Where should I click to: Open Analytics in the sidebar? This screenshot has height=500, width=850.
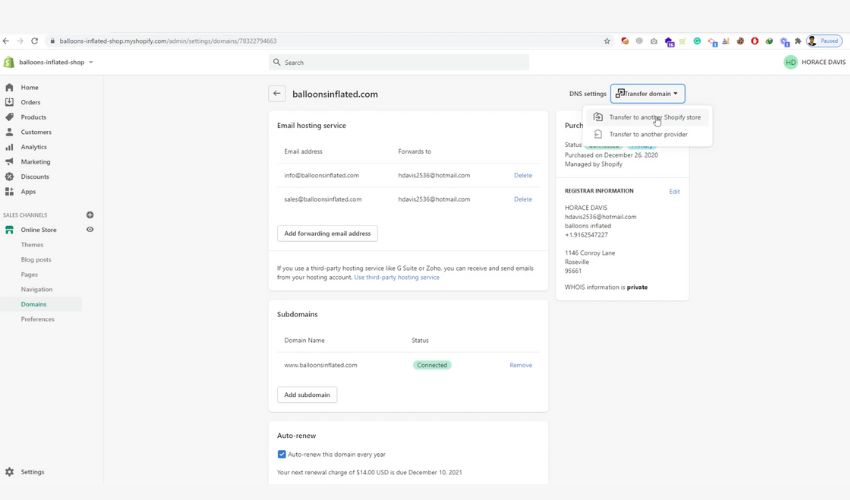33,147
